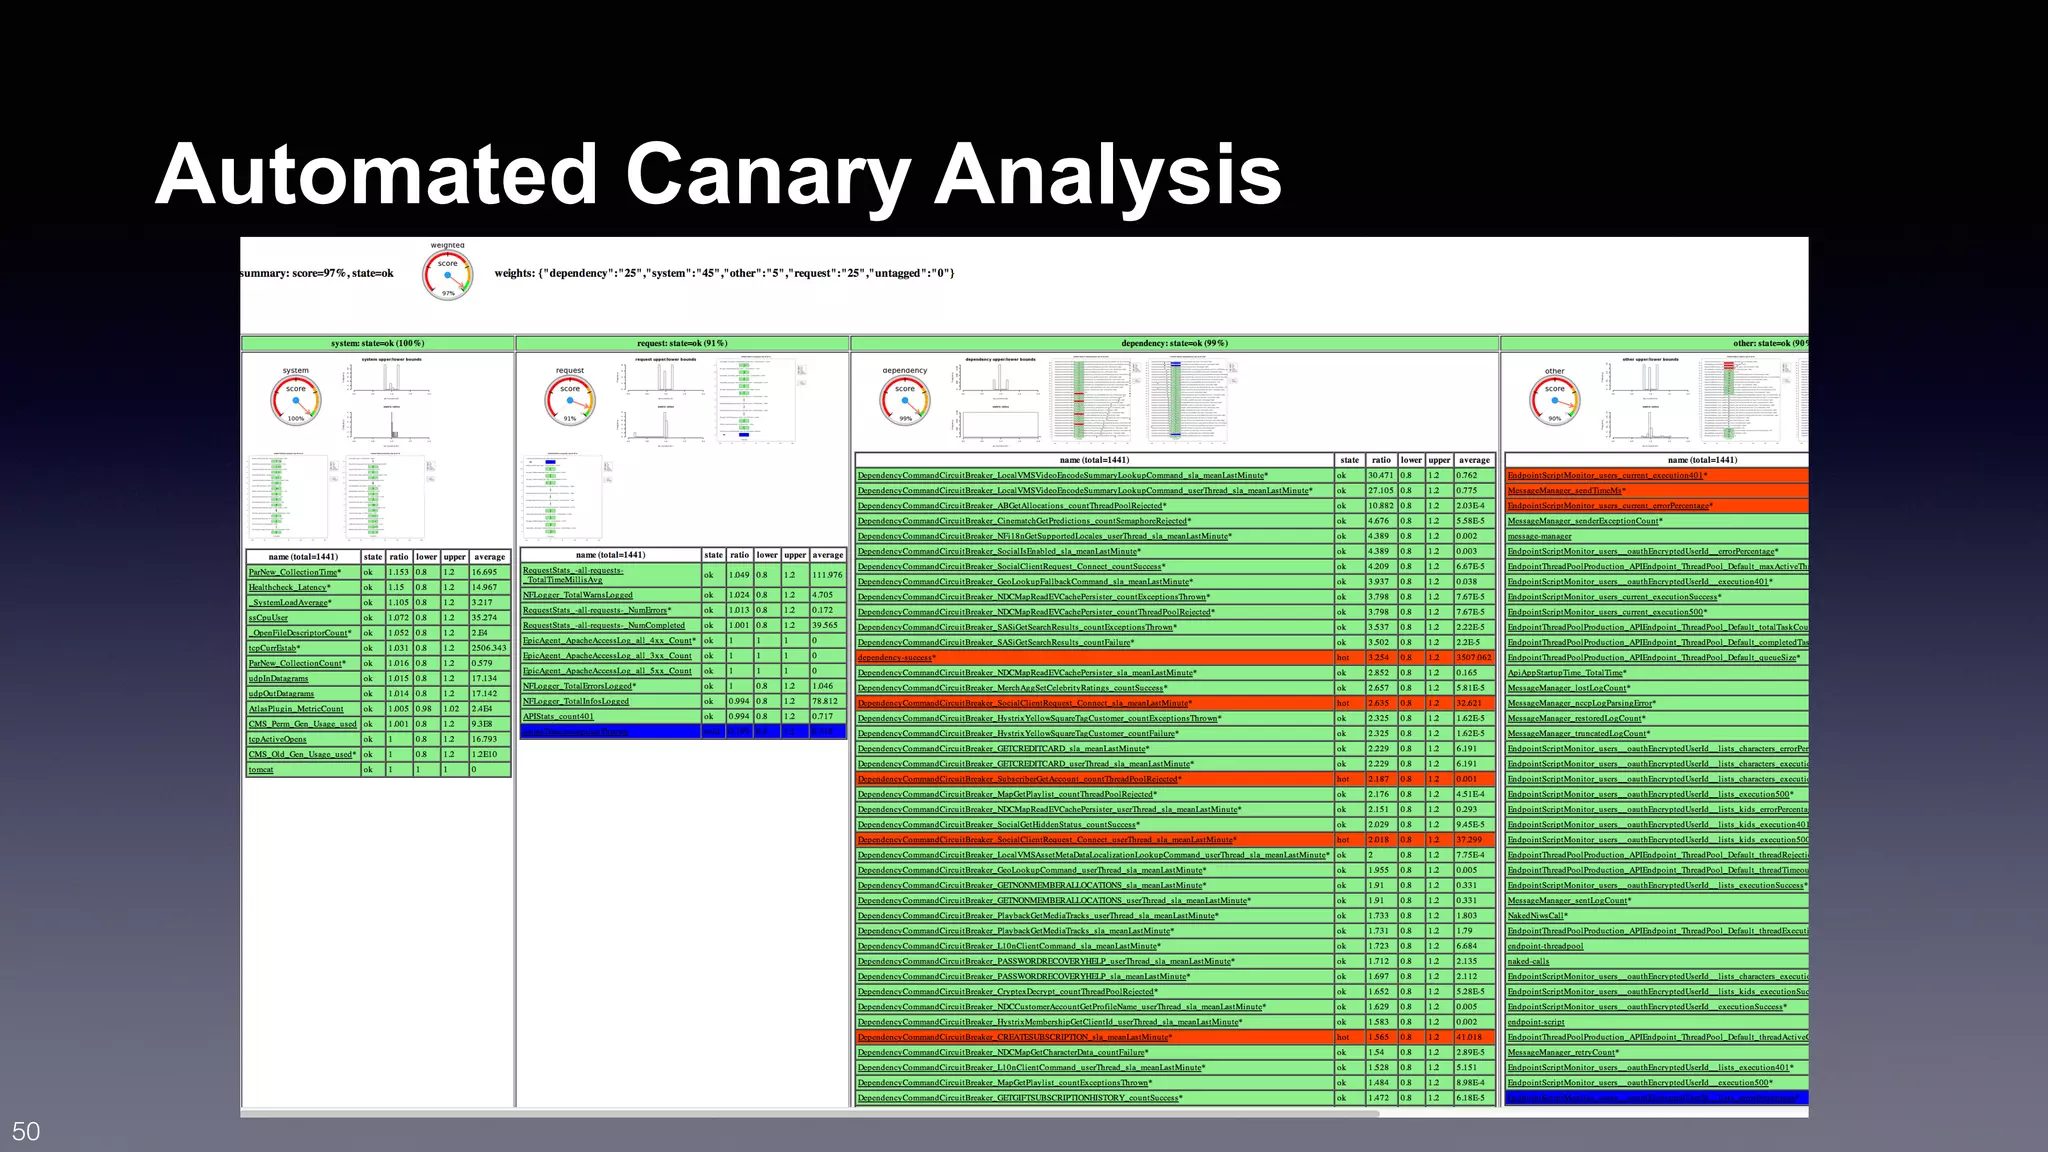Open the RequestStats _TotalTimeMillisAvg link

tap(573, 575)
